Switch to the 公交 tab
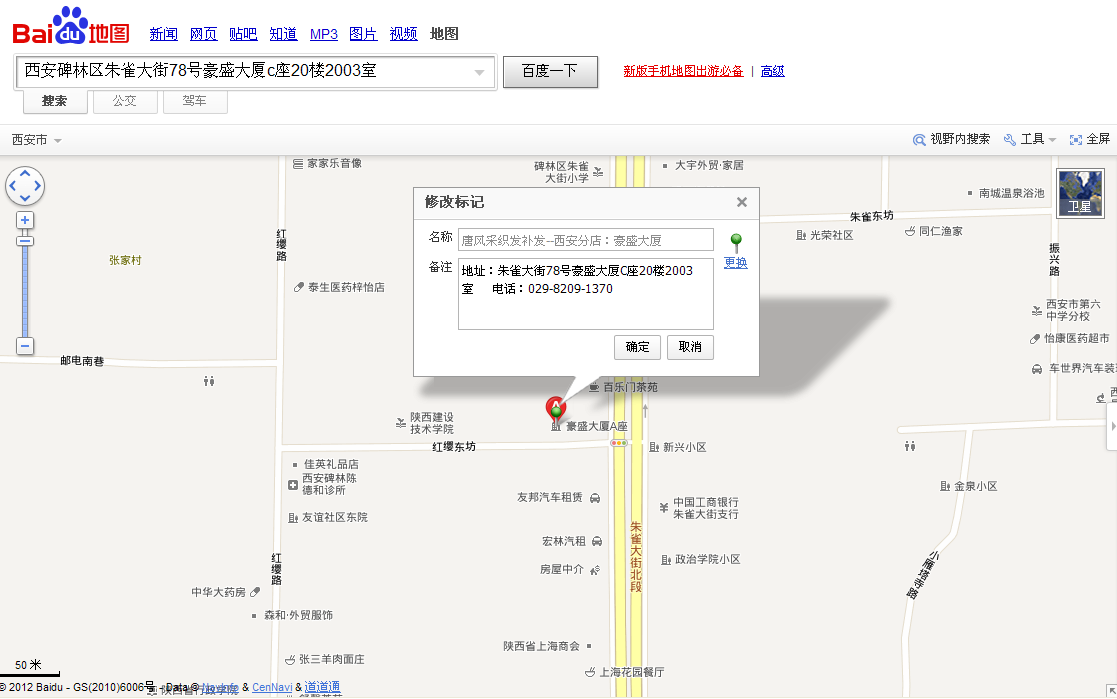 [124, 100]
